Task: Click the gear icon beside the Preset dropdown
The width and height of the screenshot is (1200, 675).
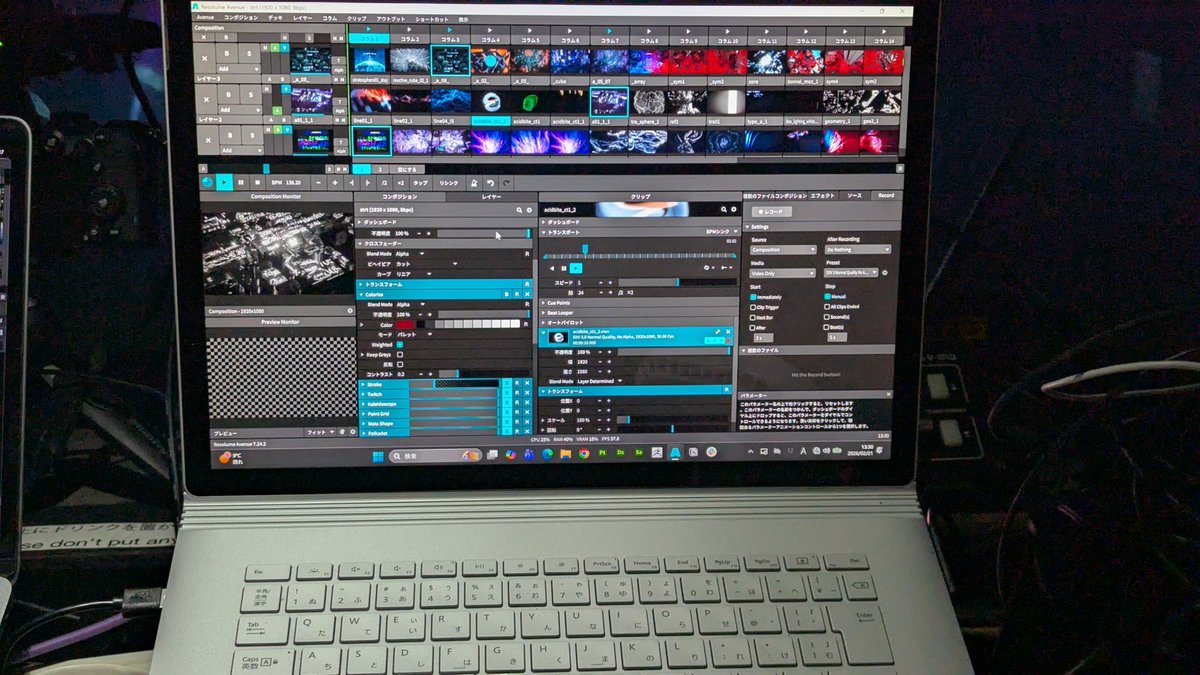Action: 884,273
